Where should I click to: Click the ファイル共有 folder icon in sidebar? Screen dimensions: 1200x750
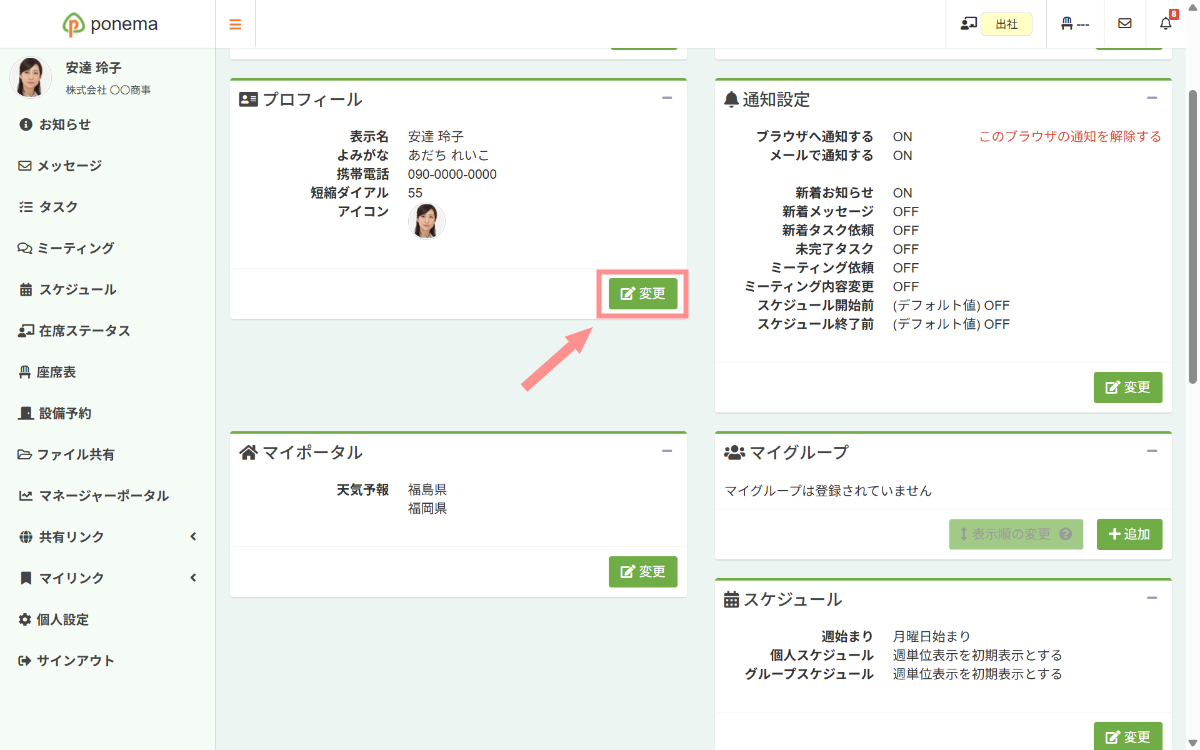click(x=26, y=455)
